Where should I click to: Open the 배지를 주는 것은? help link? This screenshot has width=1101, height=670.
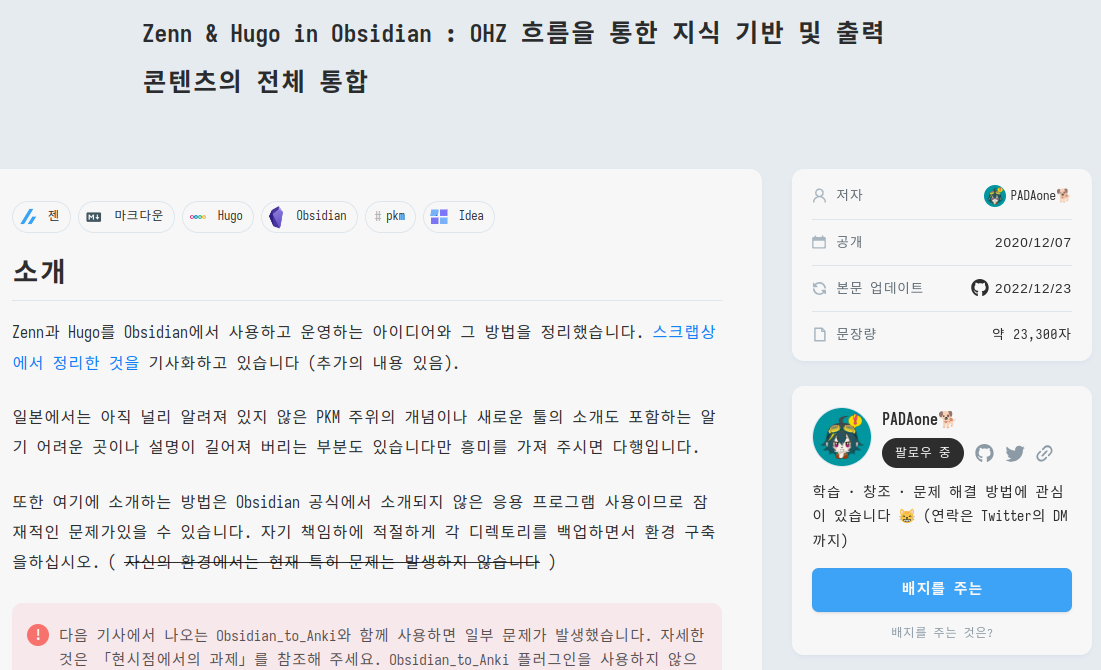coord(941,632)
